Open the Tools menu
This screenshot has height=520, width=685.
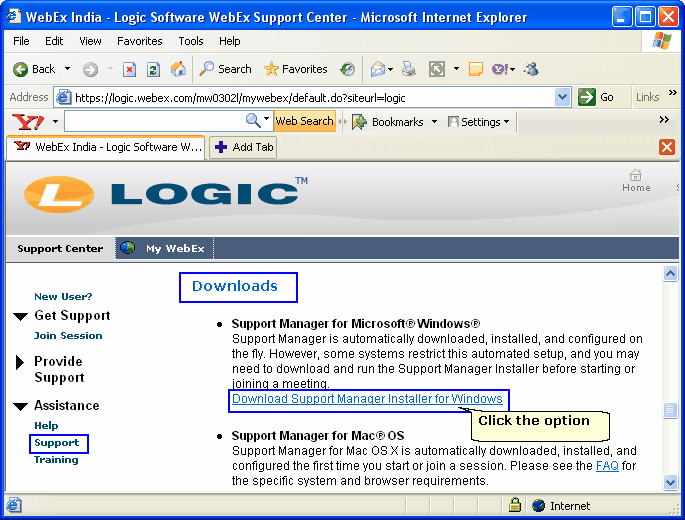tap(190, 41)
